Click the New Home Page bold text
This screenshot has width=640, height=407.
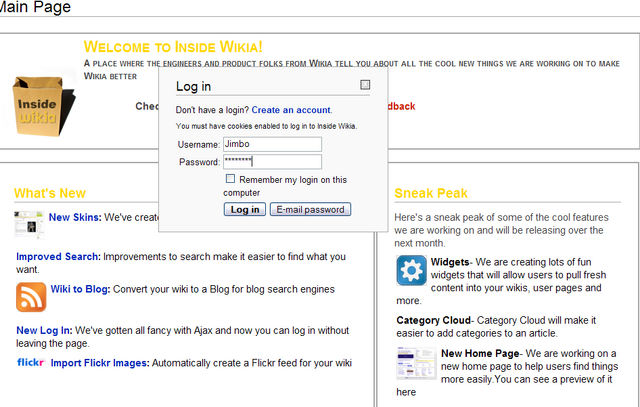[x=480, y=353]
